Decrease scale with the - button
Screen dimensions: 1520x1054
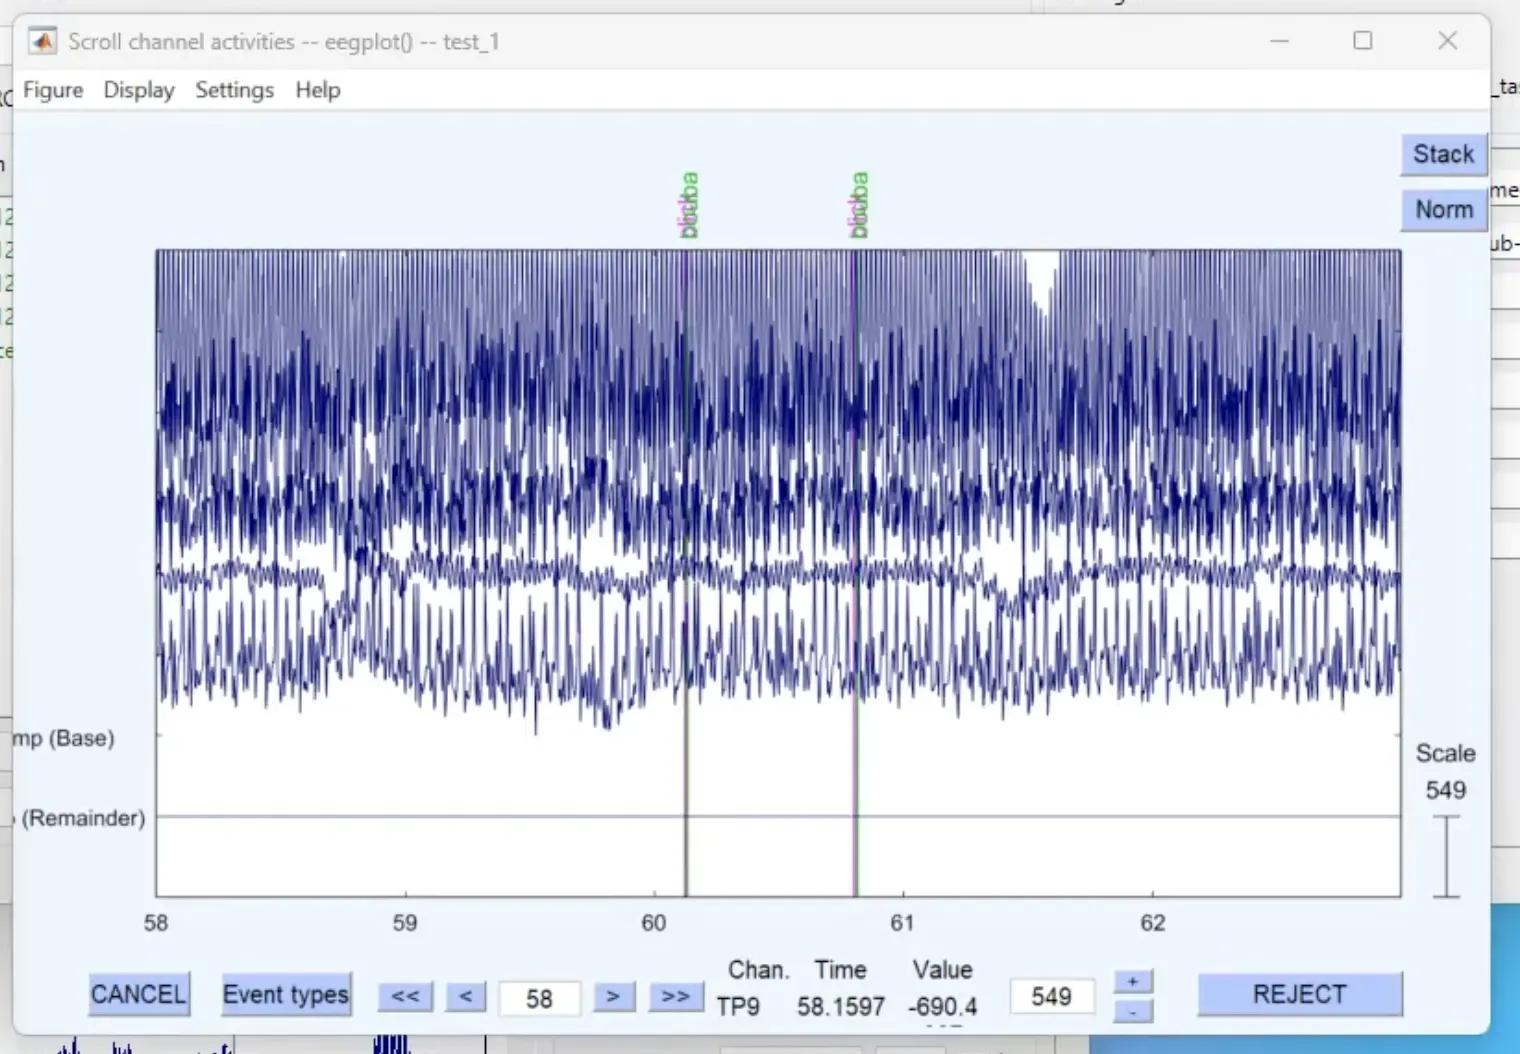tap(1132, 1011)
